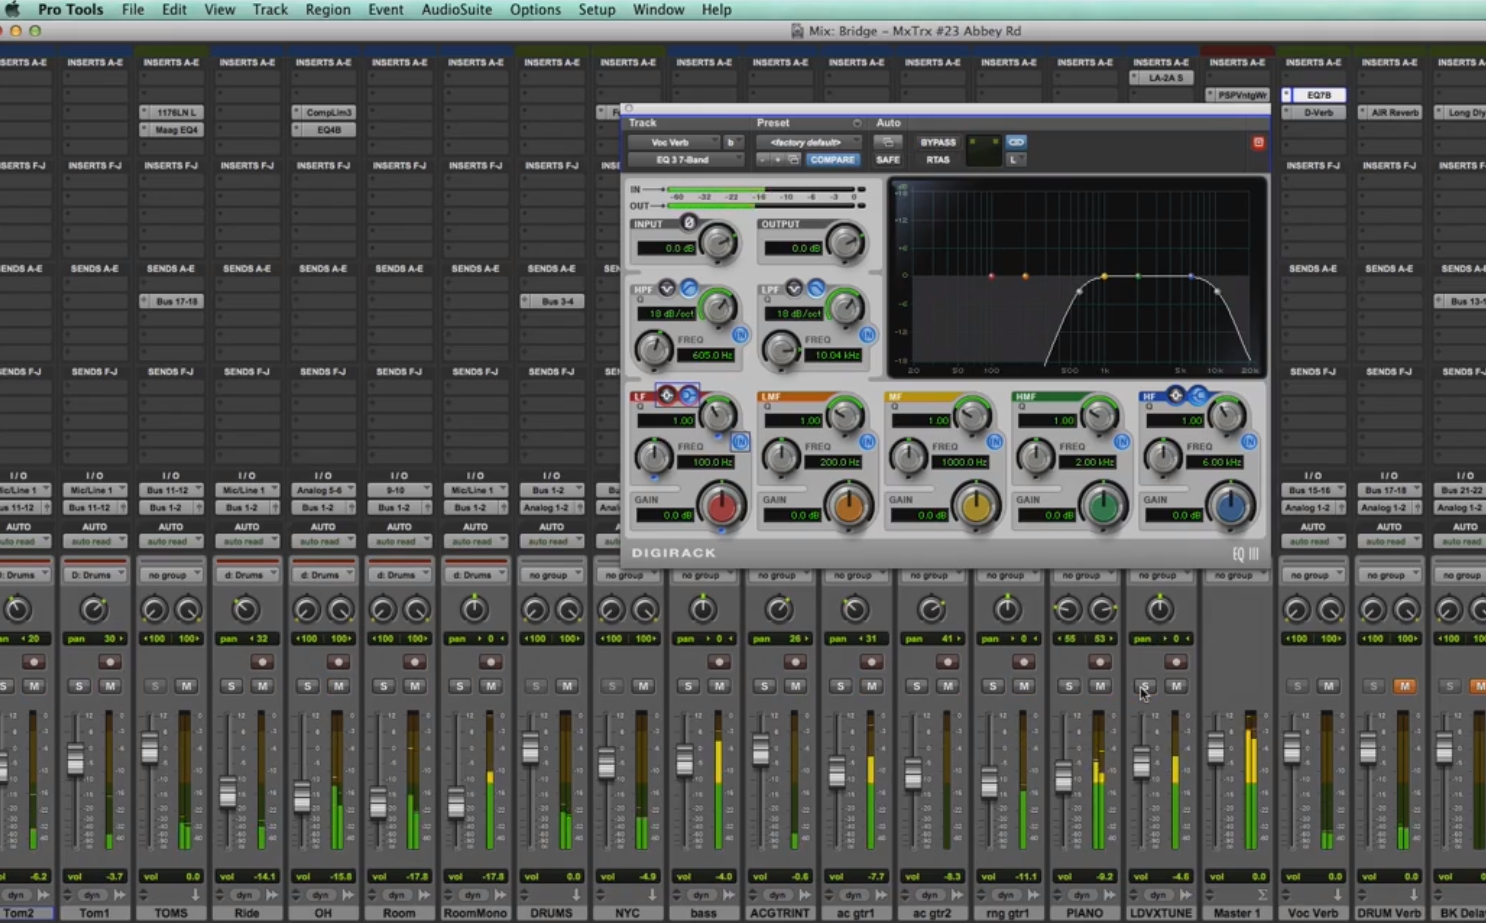The image size is (1486, 923).
Task: Click the Preset librarian circle icon
Action: click(857, 123)
